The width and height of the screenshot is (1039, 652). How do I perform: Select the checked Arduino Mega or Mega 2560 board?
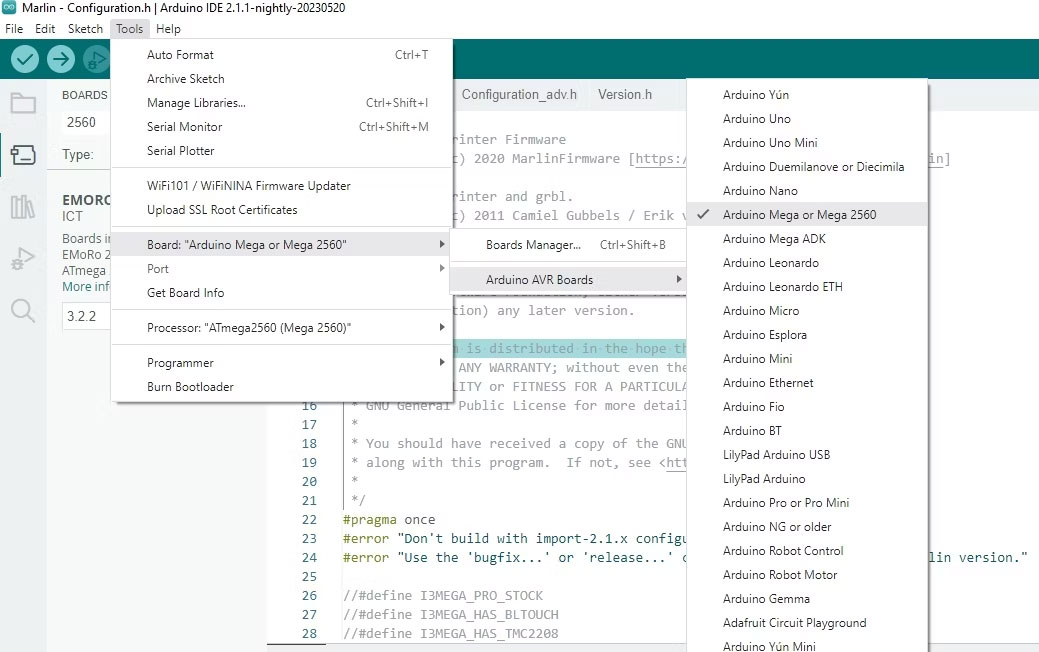click(x=807, y=215)
